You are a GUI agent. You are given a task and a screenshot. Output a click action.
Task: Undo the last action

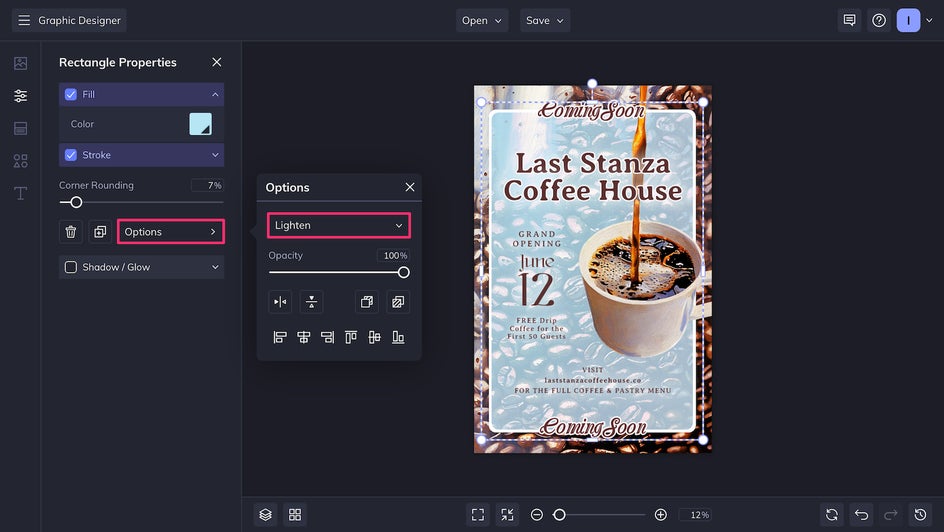pyautogui.click(x=862, y=515)
